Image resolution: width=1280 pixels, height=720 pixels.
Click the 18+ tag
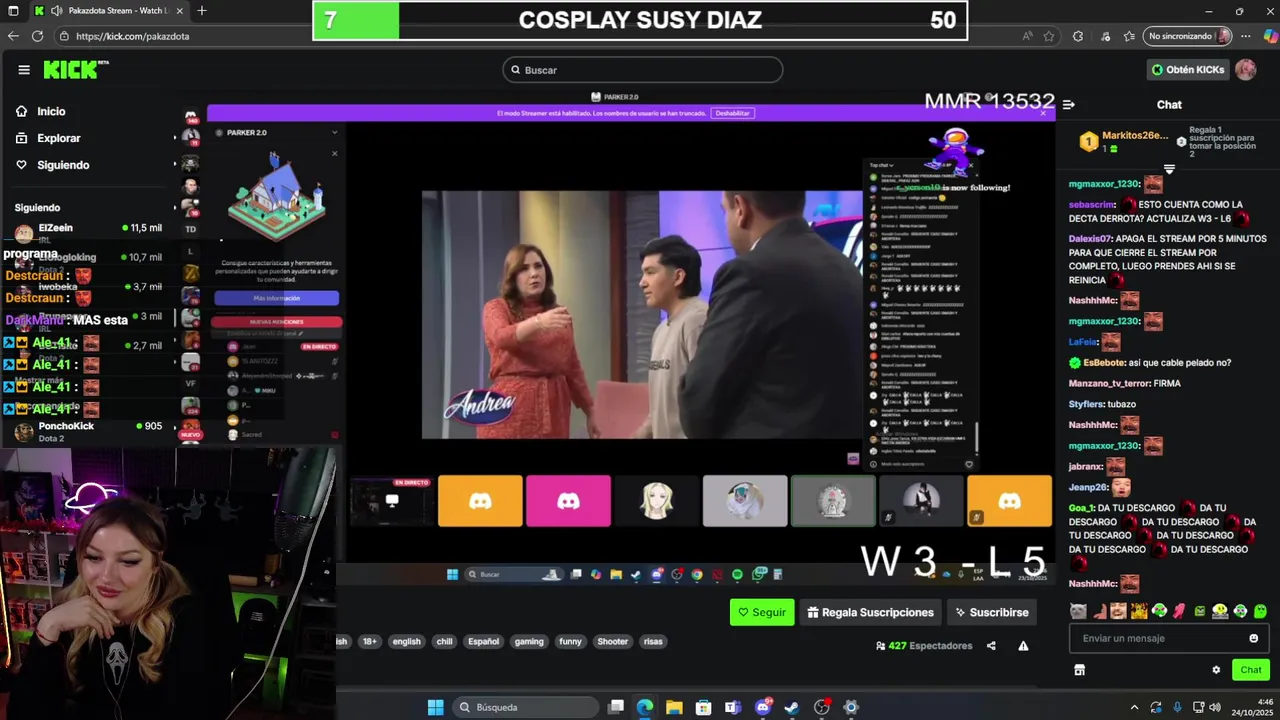(370, 642)
